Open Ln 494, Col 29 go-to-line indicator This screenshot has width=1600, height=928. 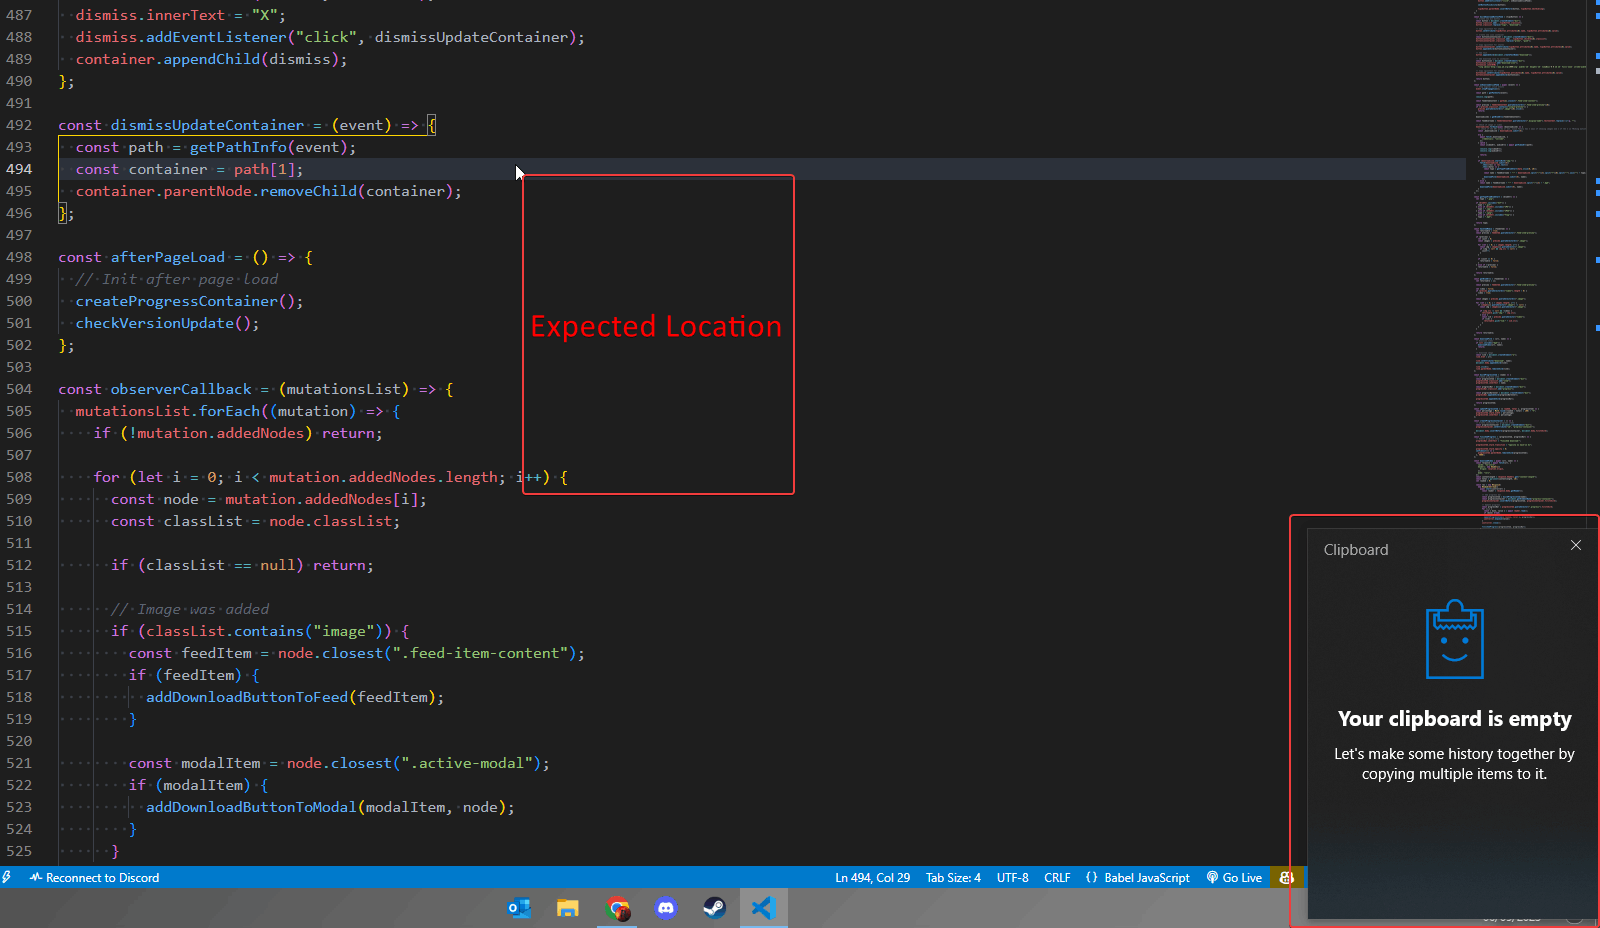872,877
